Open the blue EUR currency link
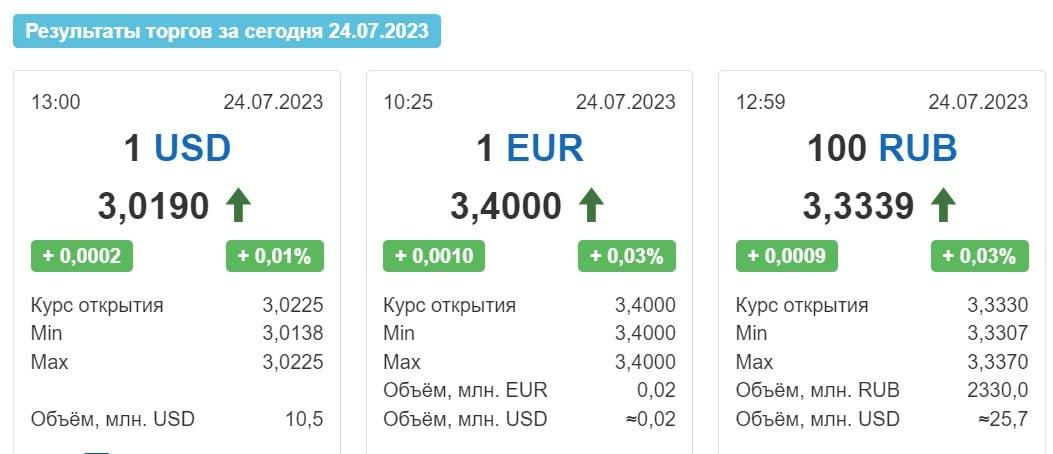The image size is (1053, 454). pyautogui.click(x=545, y=148)
